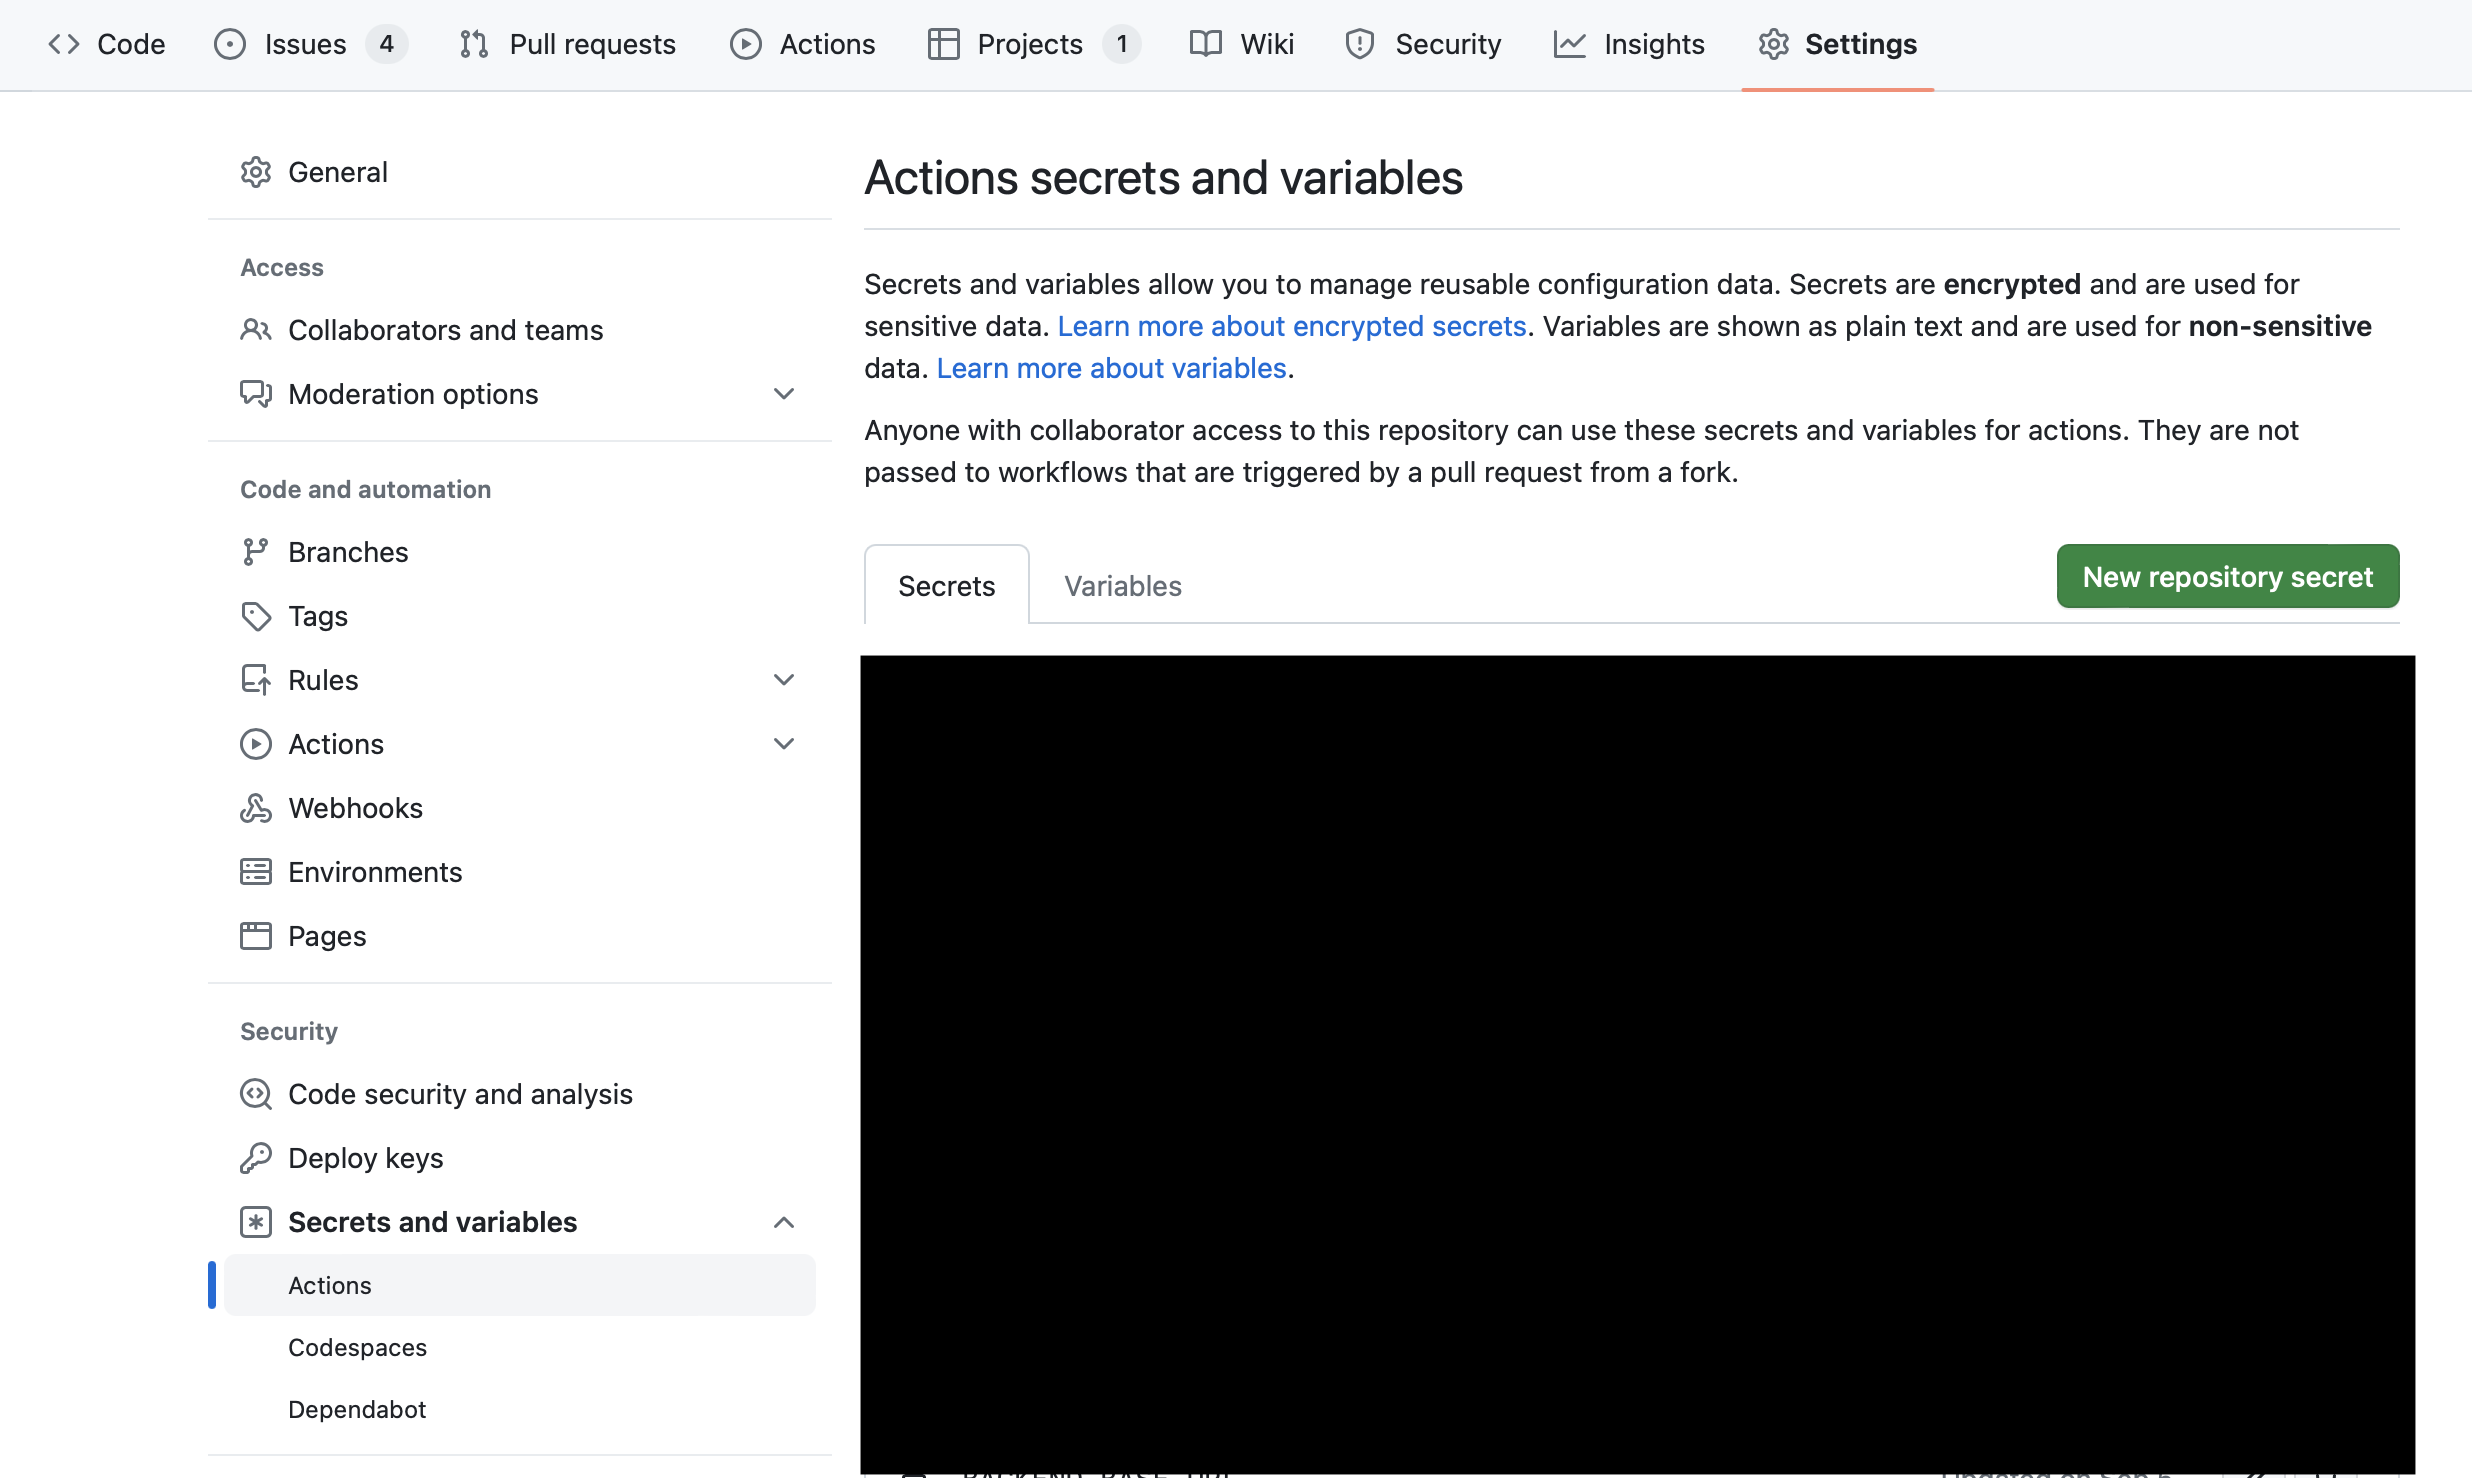Open Webhooks settings
Screen dimensions: 2472x1478
[x=520, y=808]
